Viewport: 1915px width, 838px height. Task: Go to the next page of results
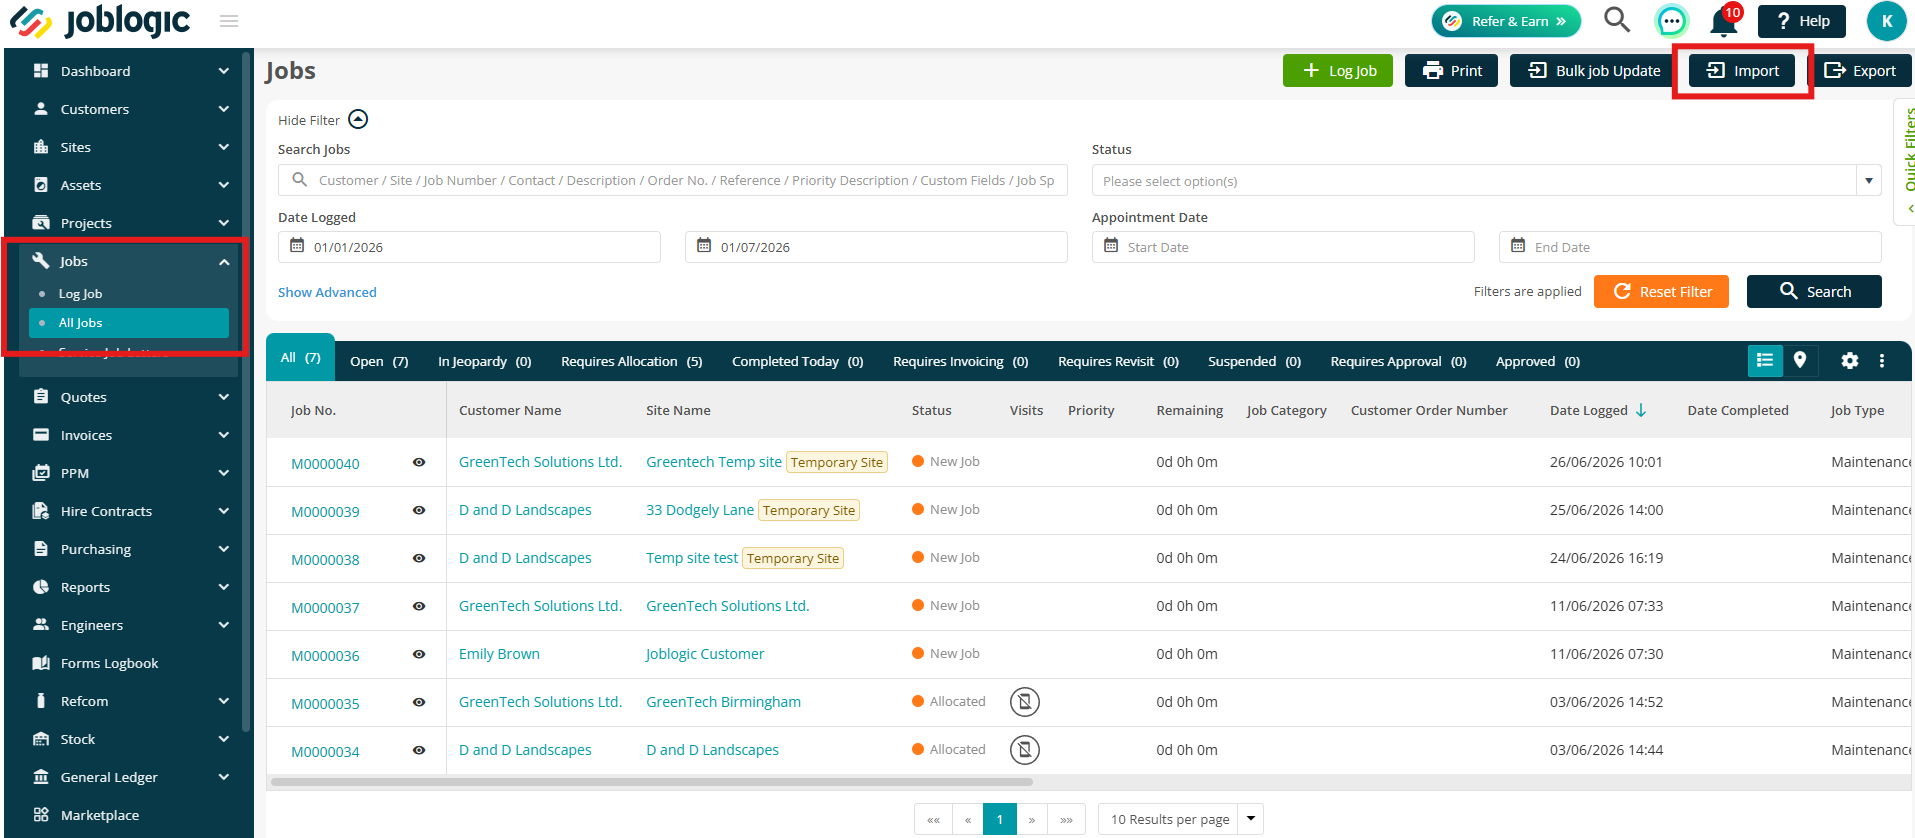1032,819
